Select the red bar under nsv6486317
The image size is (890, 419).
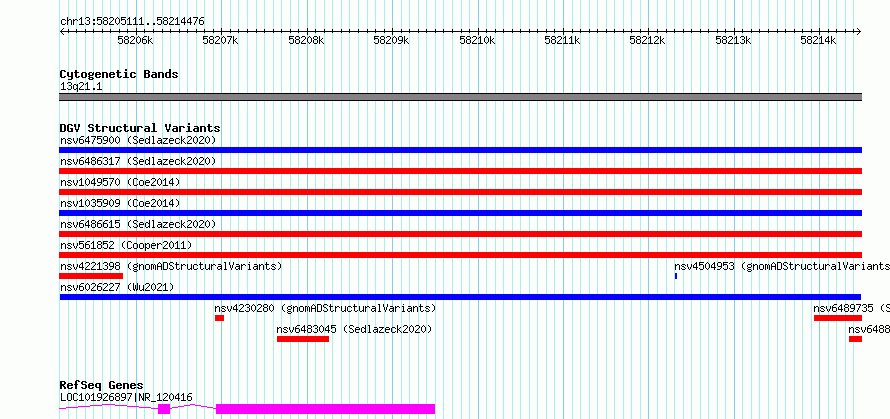460,171
